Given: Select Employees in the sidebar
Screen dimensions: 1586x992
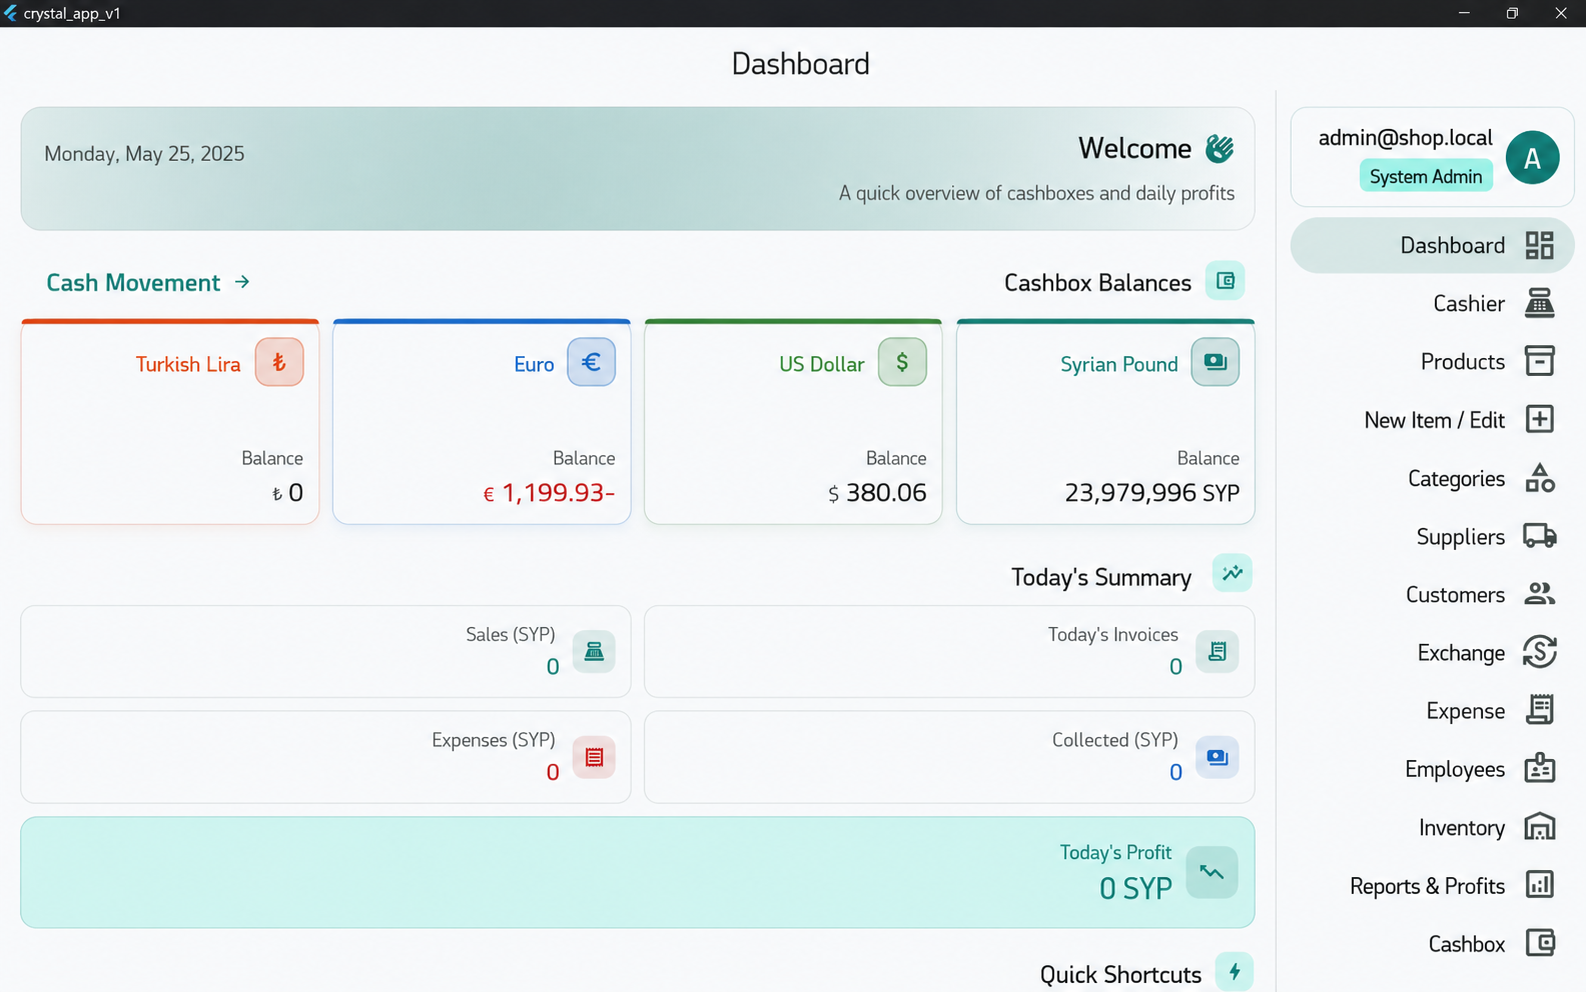Looking at the screenshot, I should coord(1432,768).
